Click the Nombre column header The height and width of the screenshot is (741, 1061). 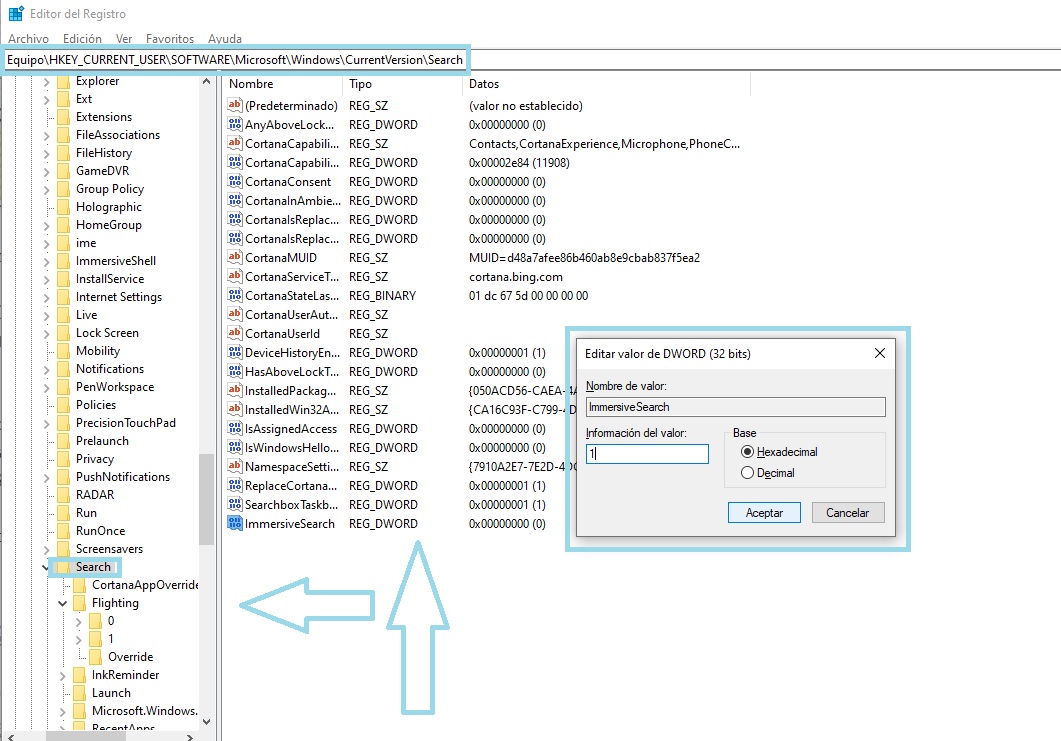pos(283,84)
